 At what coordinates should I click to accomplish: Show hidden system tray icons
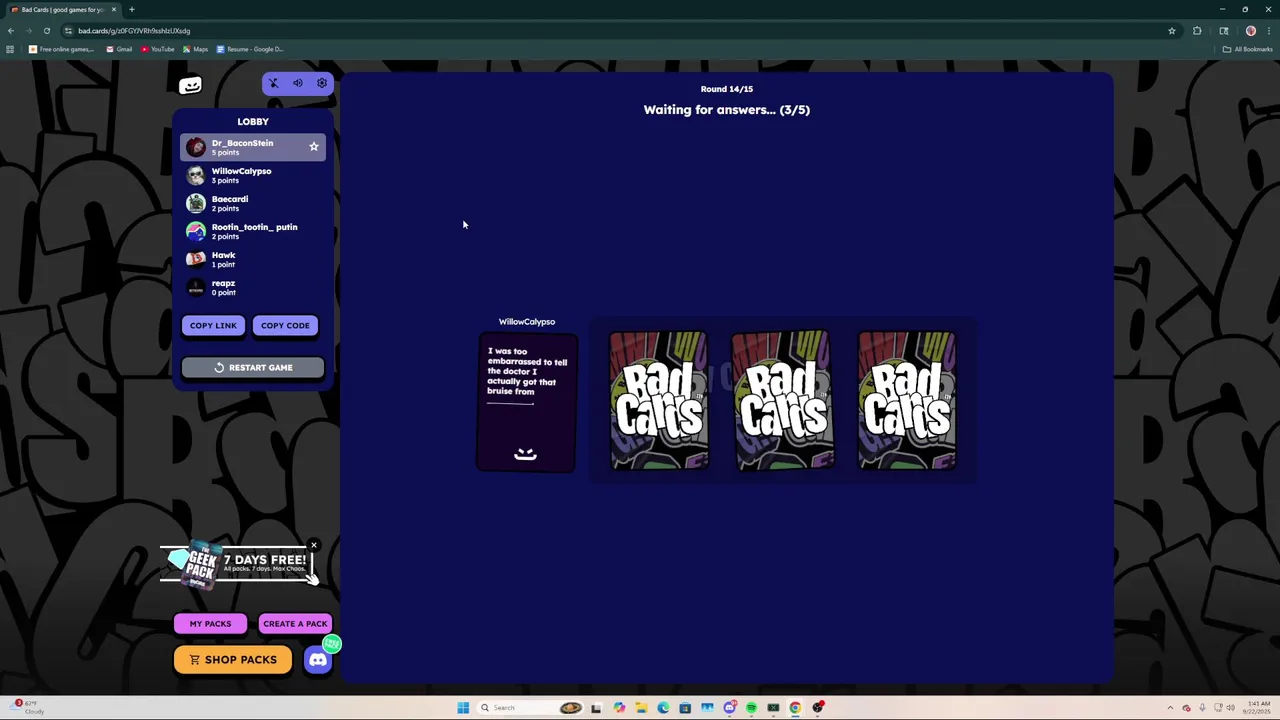coord(1170,708)
